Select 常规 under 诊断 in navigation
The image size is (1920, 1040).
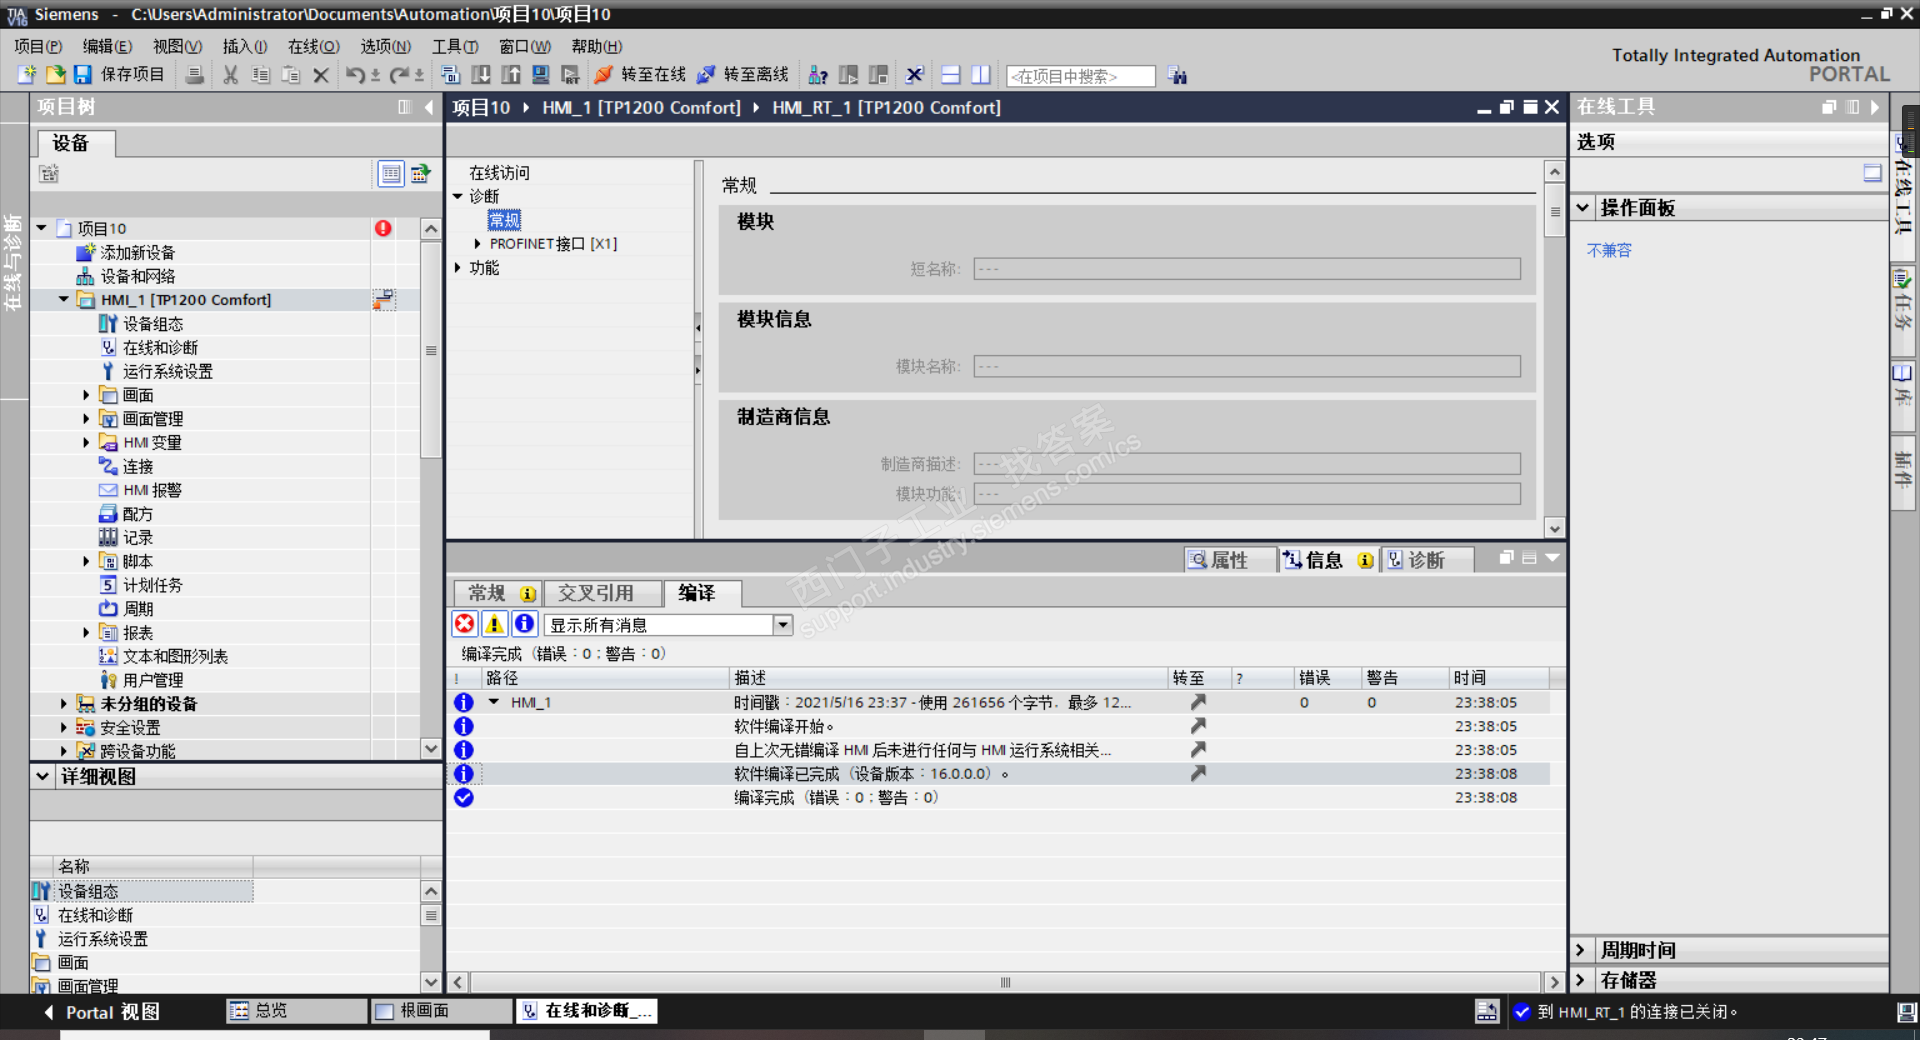(504, 220)
